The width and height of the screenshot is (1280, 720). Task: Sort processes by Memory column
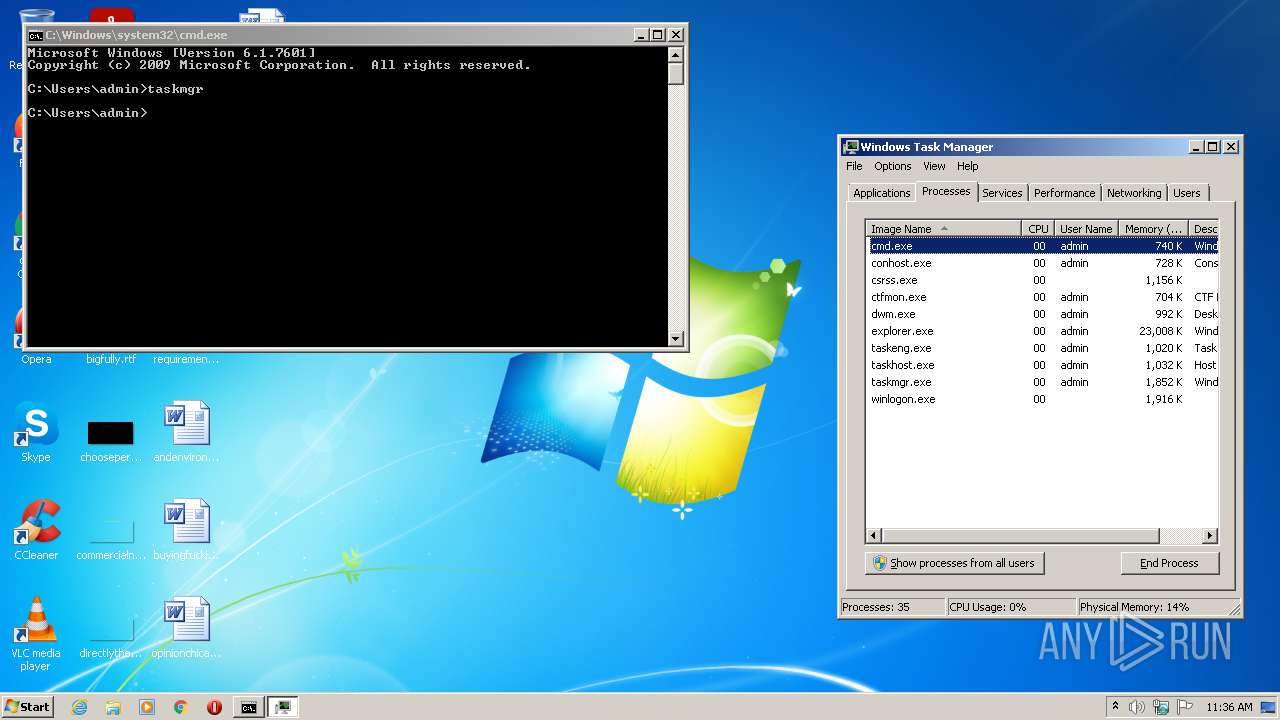point(1153,229)
